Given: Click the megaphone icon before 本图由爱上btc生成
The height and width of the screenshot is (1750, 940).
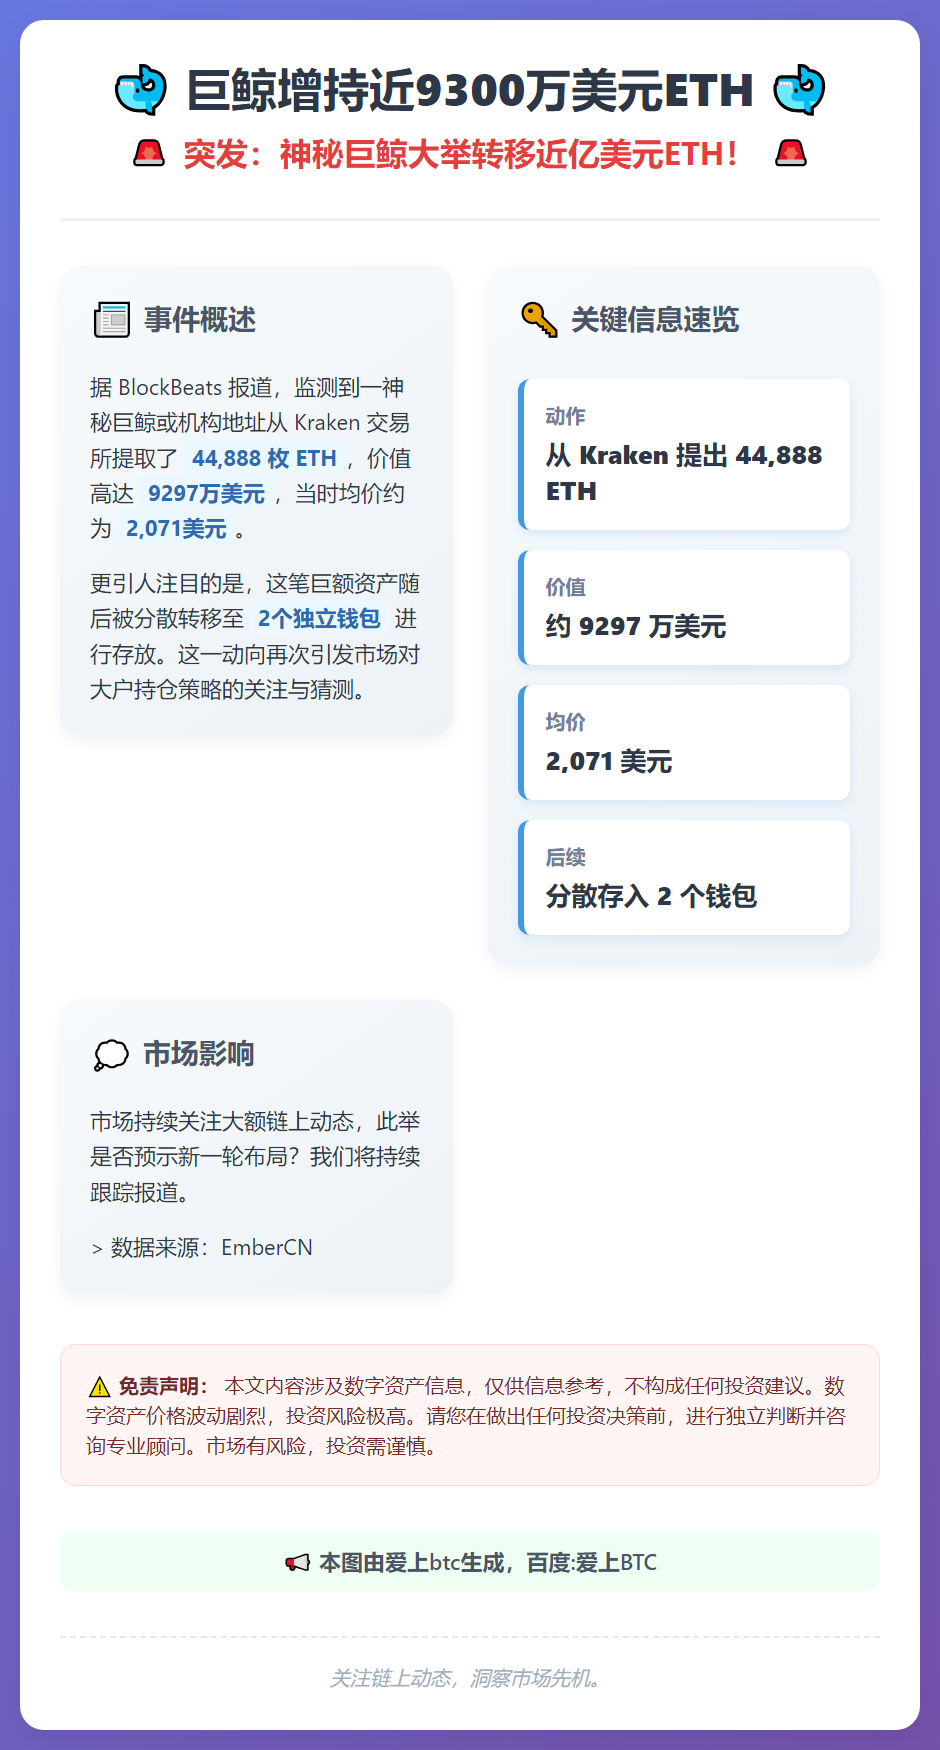Looking at the screenshot, I should click(297, 1563).
